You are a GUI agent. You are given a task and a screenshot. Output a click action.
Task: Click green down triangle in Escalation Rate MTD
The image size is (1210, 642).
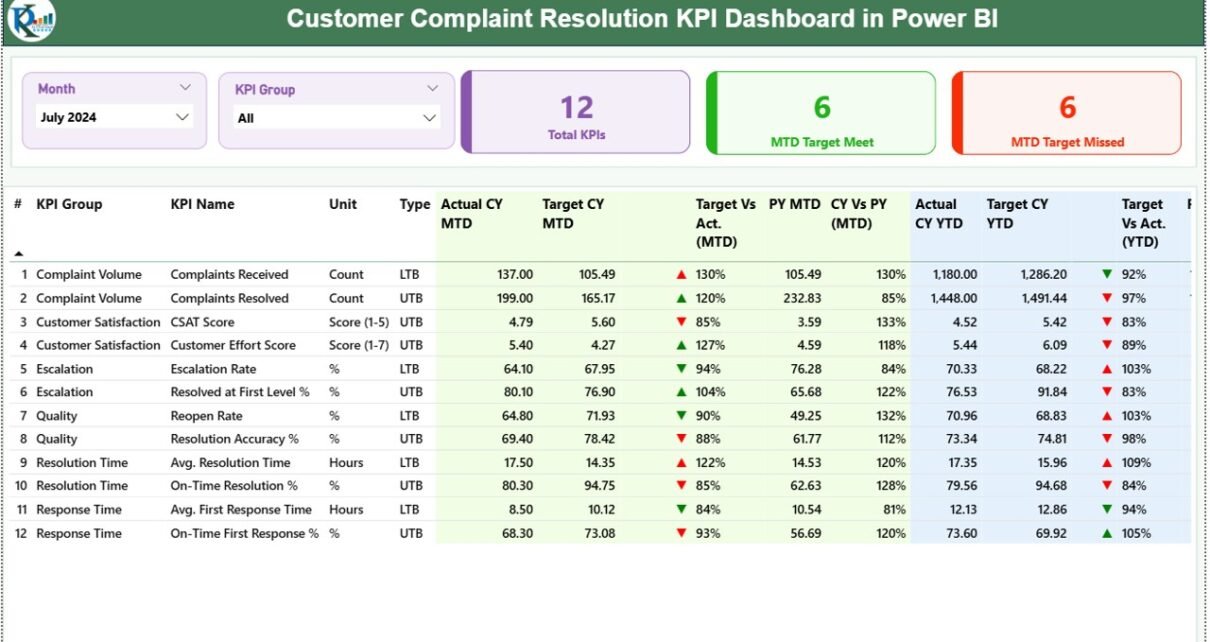pos(681,369)
